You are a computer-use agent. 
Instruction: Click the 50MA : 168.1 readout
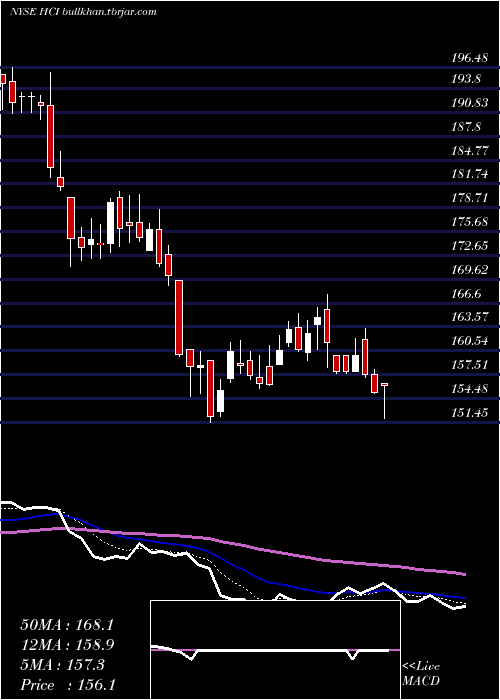(x=67, y=625)
